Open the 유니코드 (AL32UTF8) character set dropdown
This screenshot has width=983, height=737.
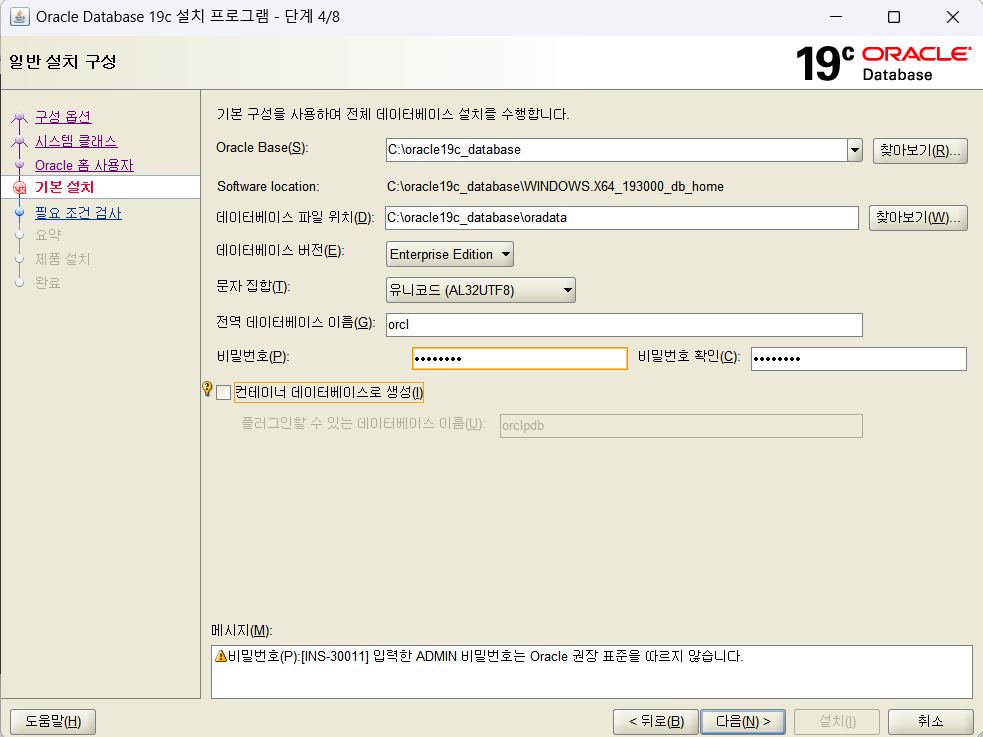(x=480, y=290)
